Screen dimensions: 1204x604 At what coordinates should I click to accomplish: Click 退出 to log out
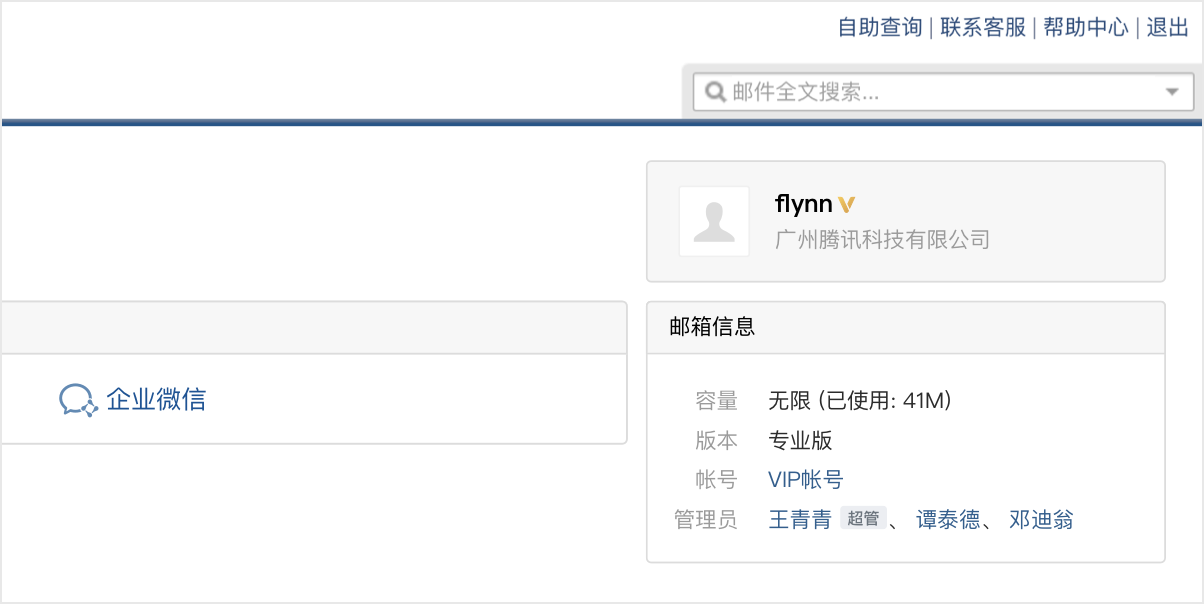(x=1168, y=27)
